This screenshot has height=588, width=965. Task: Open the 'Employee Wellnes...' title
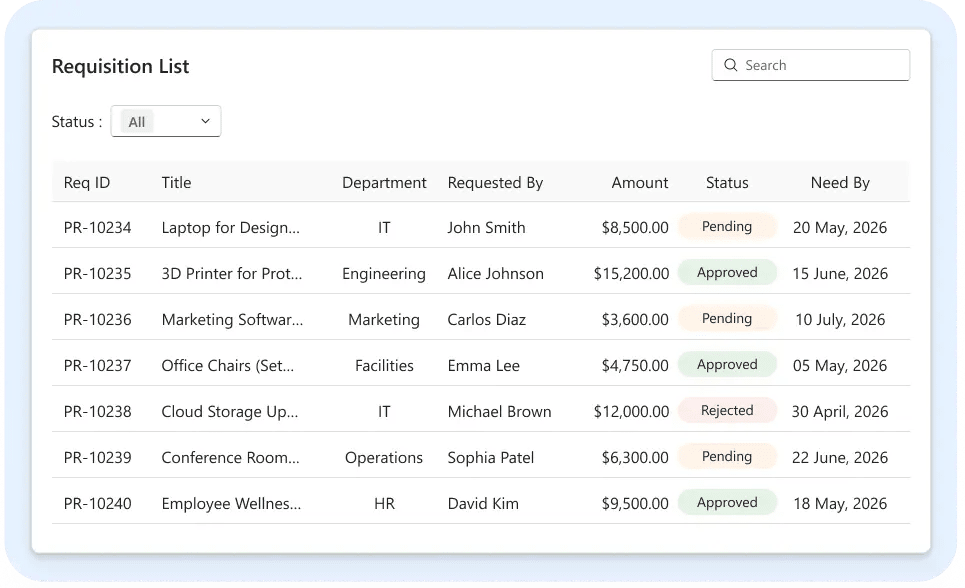pos(231,504)
